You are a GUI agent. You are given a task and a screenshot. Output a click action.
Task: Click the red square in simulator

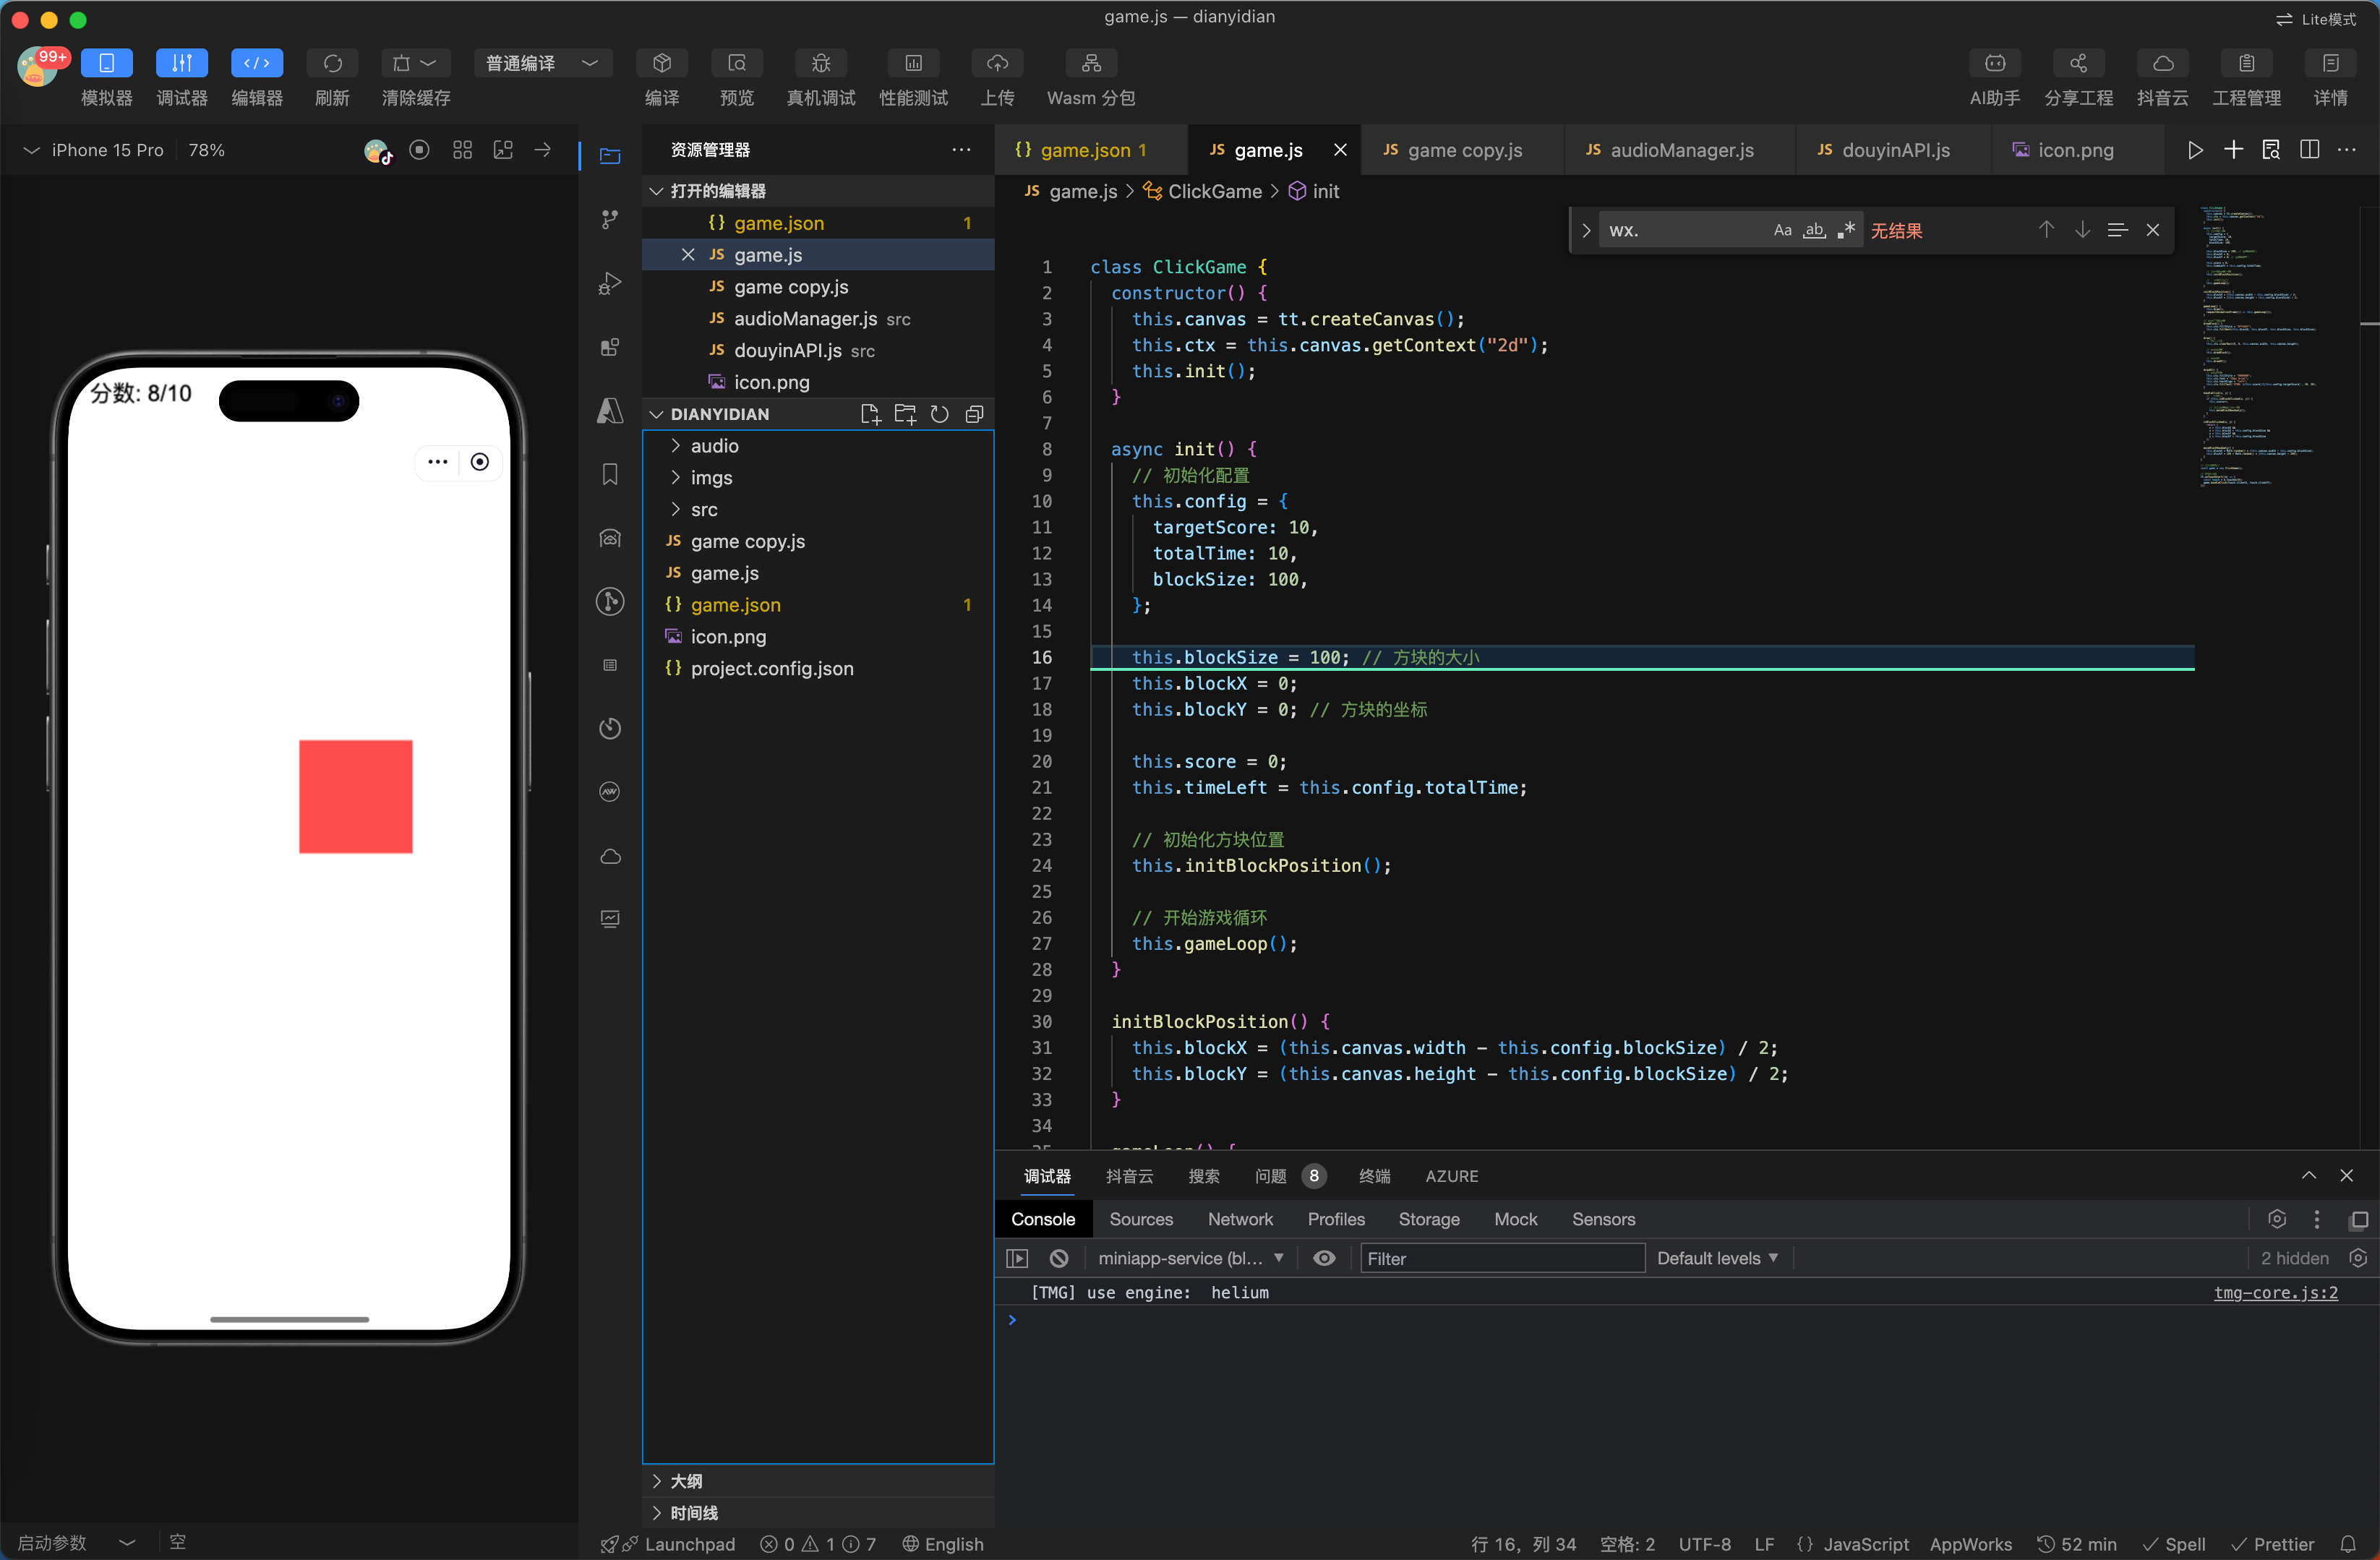coord(355,796)
